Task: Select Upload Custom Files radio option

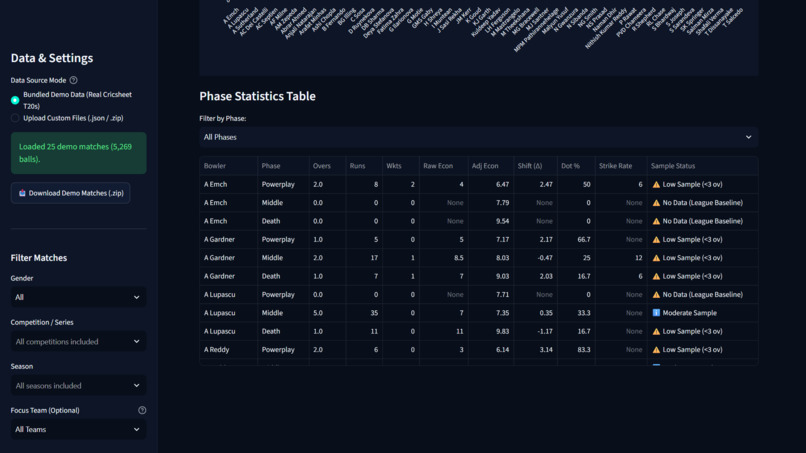Action: coord(15,118)
